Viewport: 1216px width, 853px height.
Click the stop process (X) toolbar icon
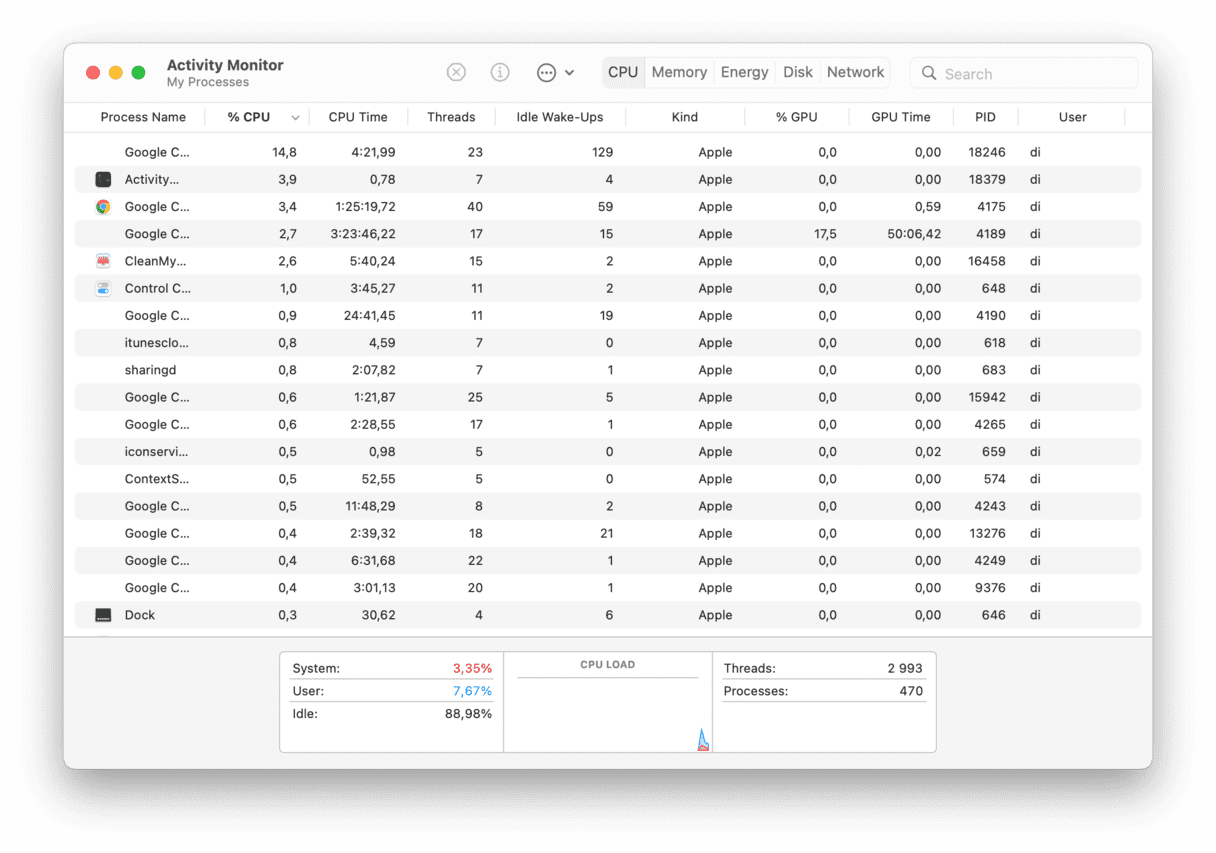click(x=456, y=72)
